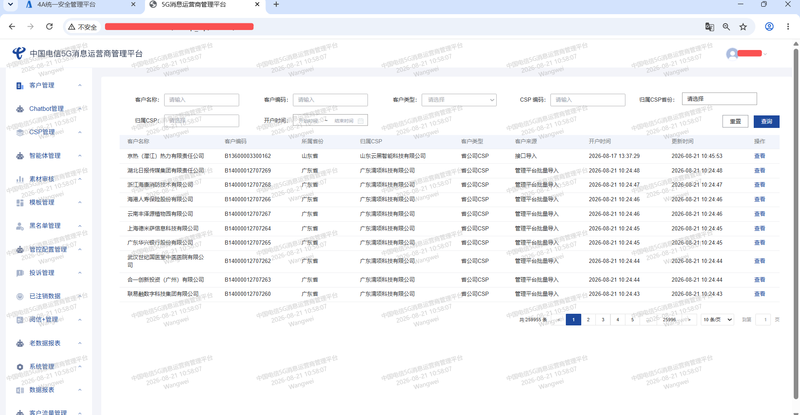Go to page 5 in pagination

pos(633,320)
